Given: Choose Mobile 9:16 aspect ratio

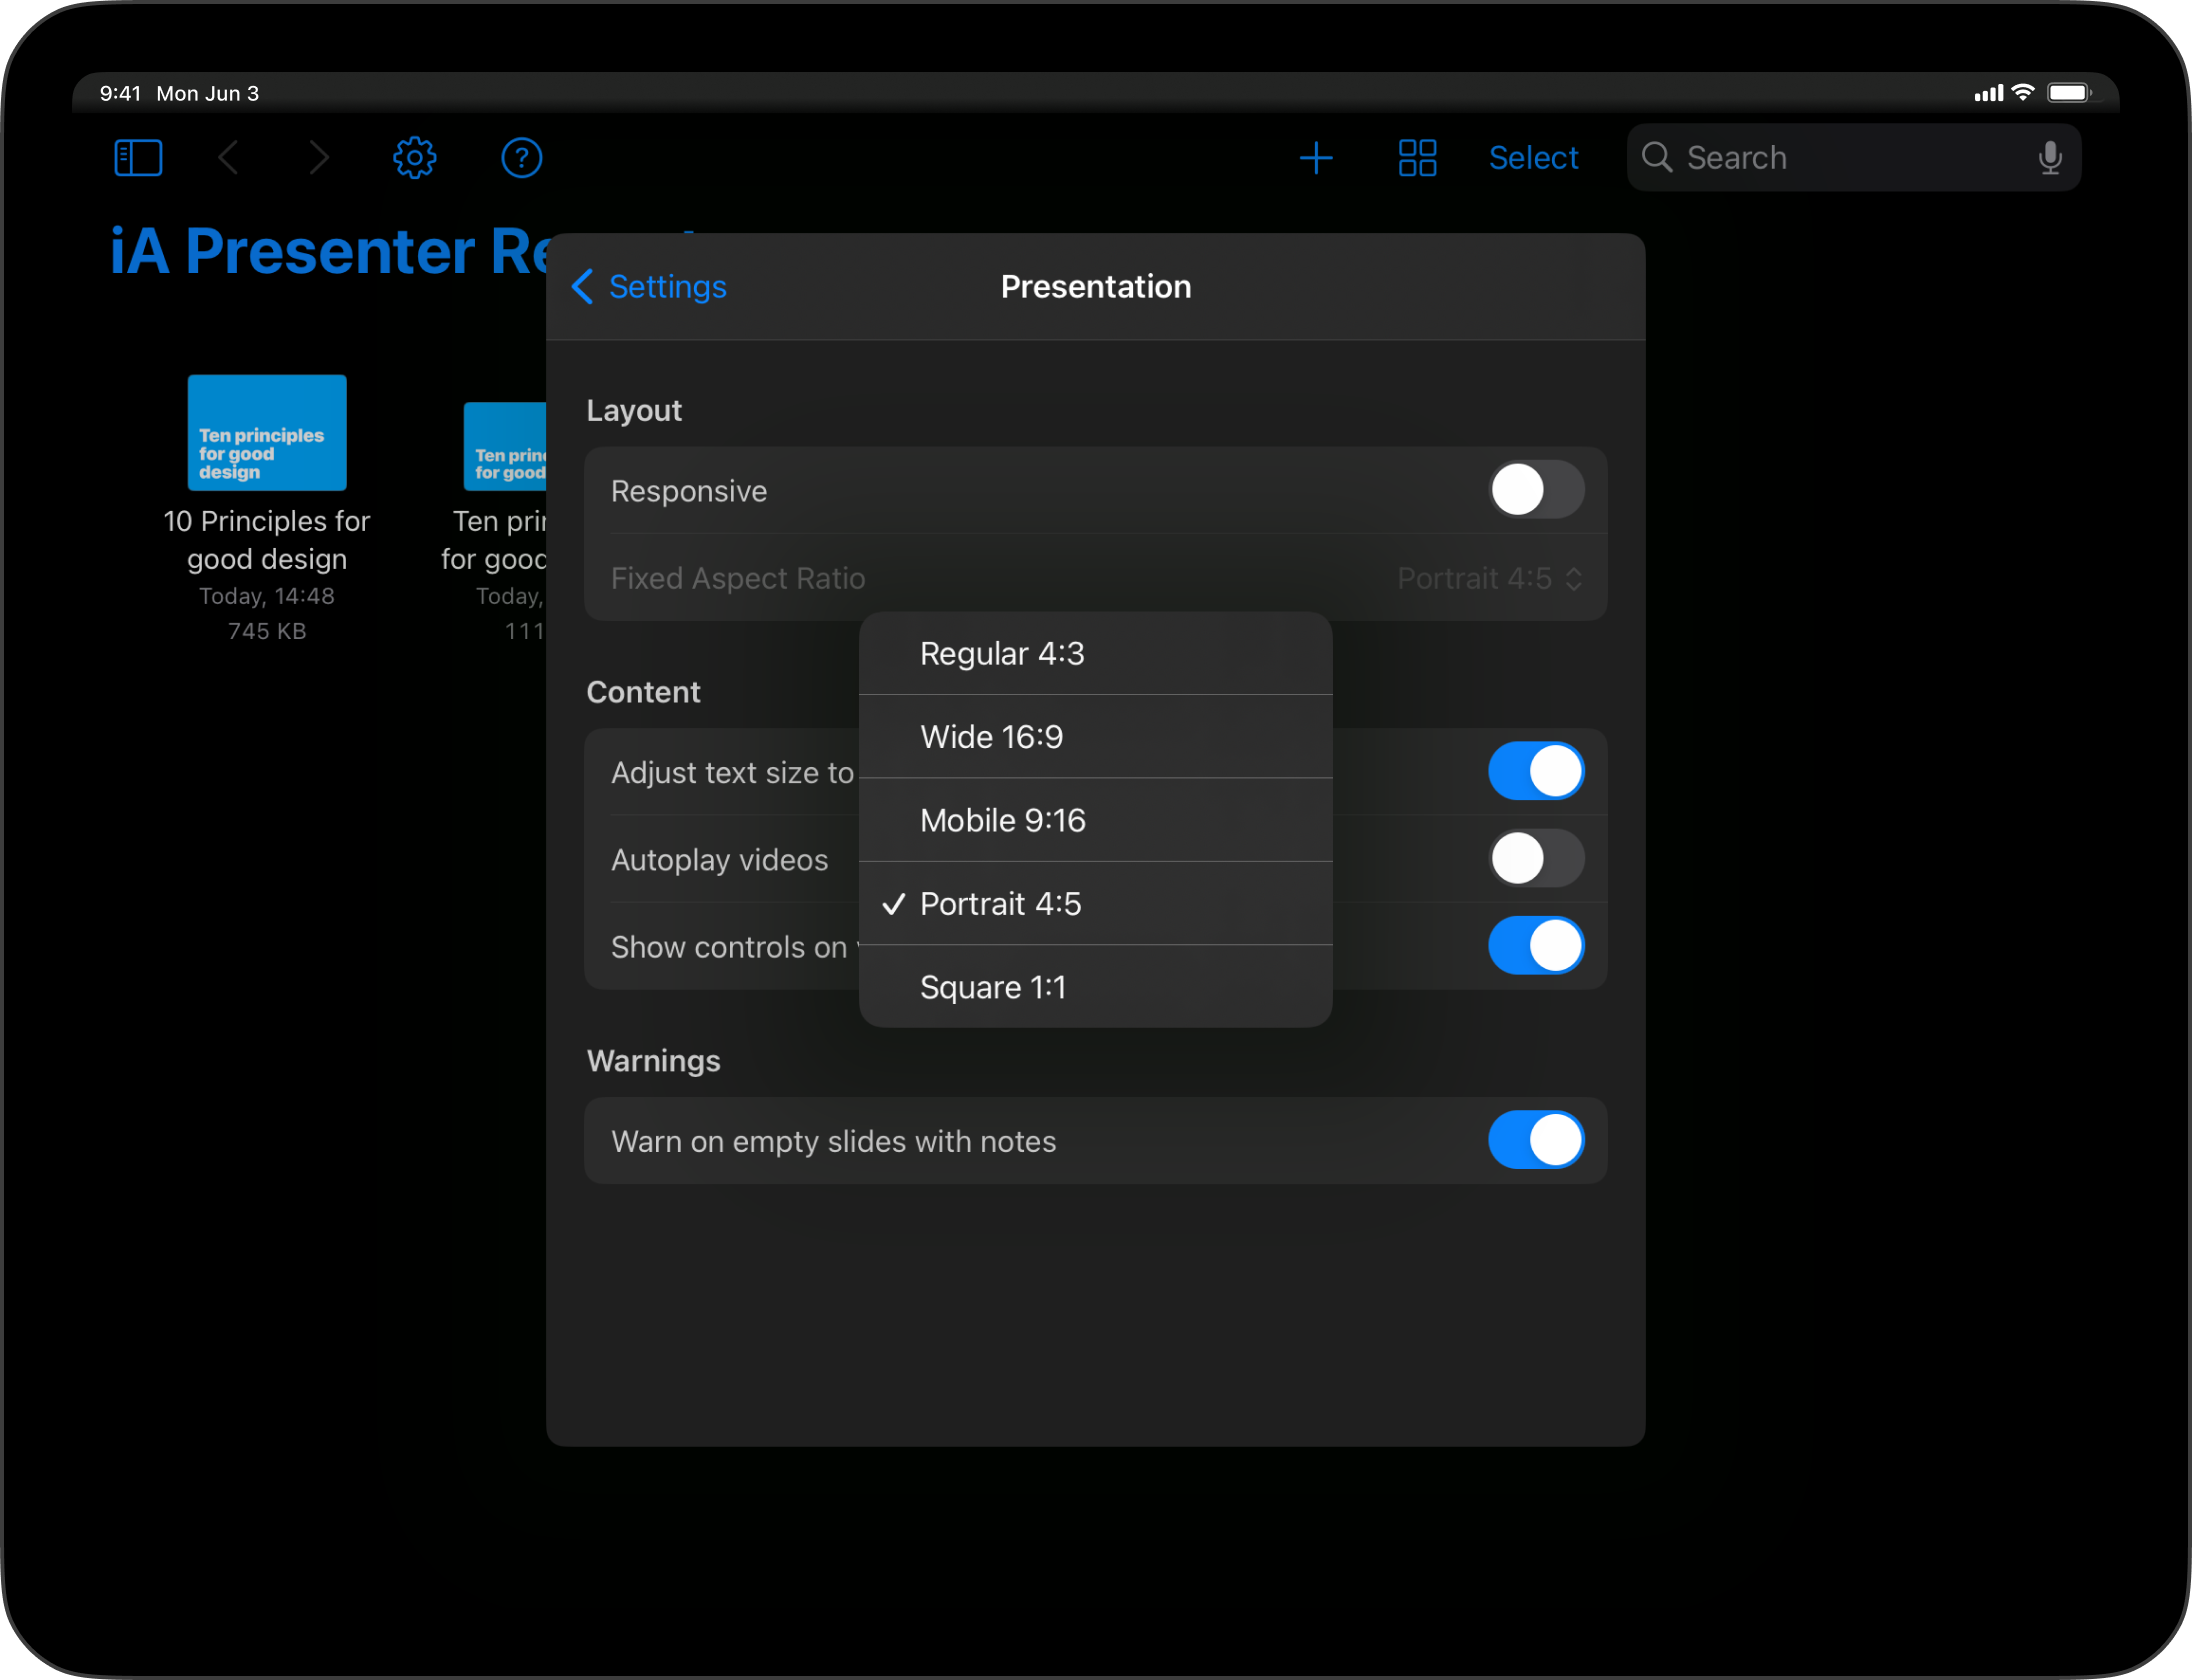Looking at the screenshot, I should click(1095, 820).
